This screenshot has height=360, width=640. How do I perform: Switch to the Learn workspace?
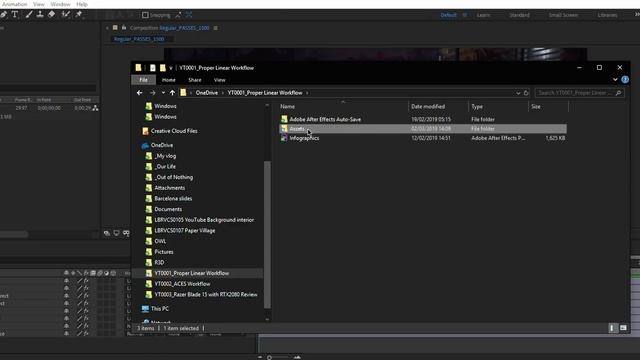click(483, 15)
